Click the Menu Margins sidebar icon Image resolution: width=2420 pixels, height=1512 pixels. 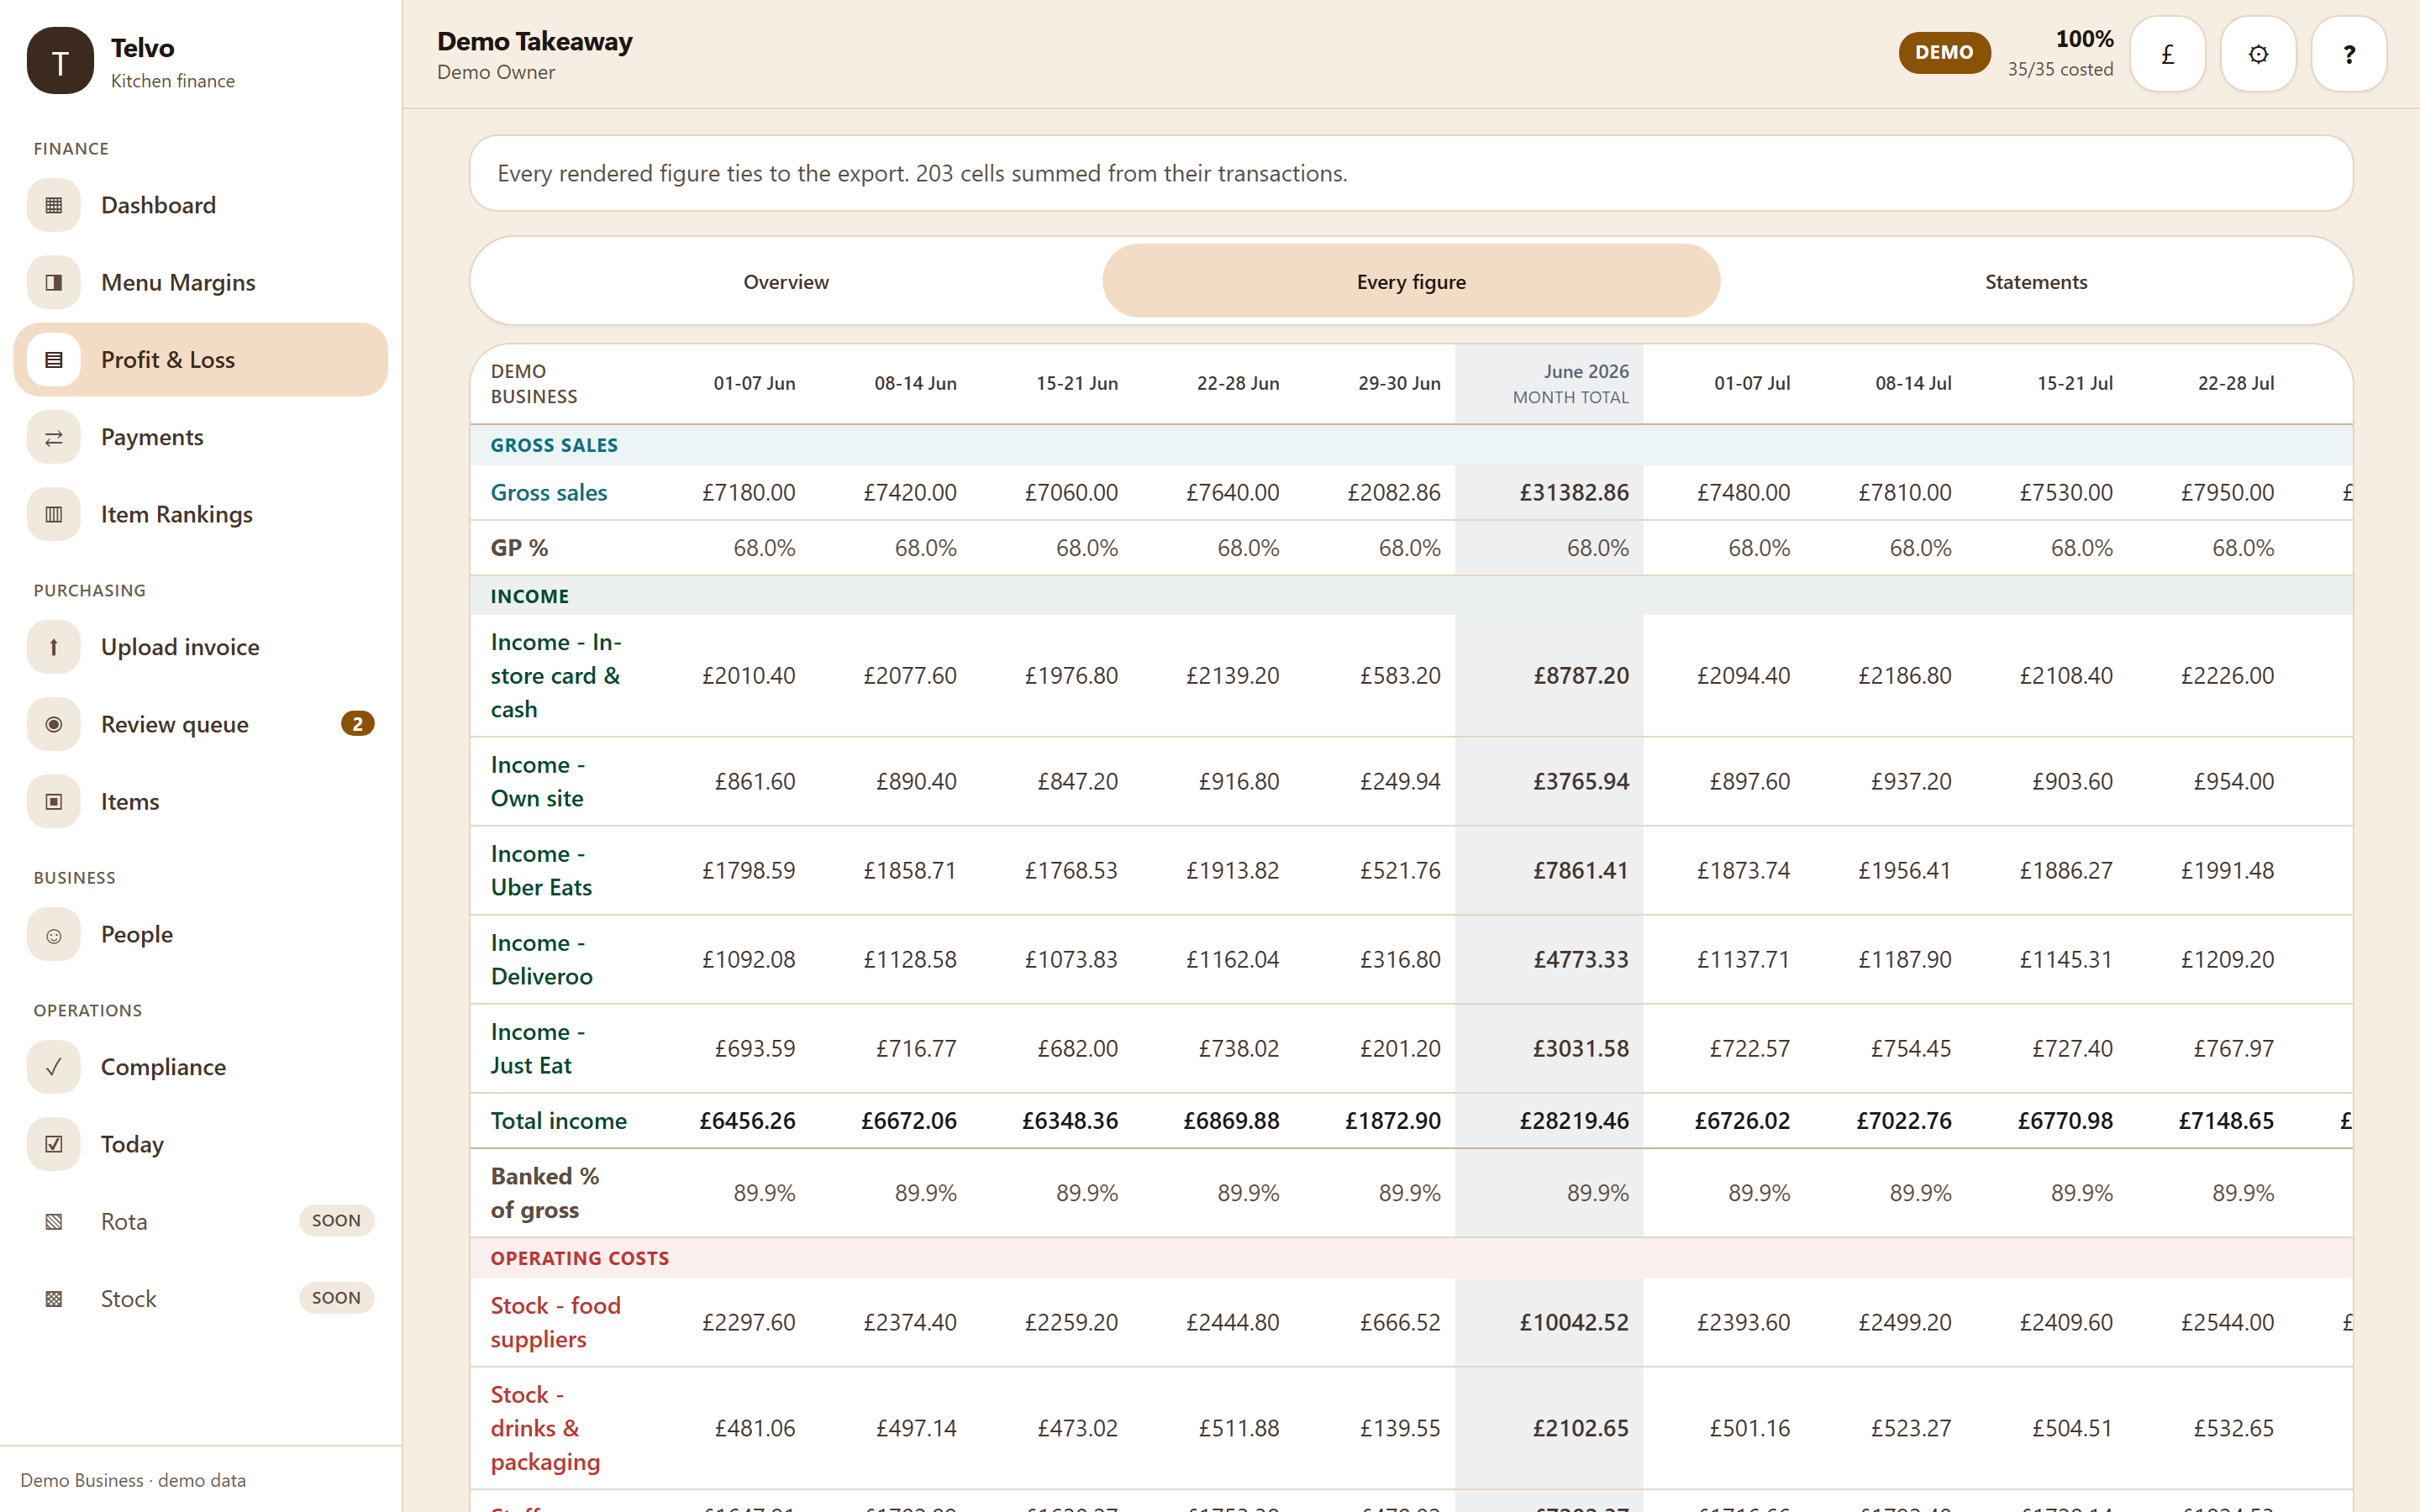54,282
